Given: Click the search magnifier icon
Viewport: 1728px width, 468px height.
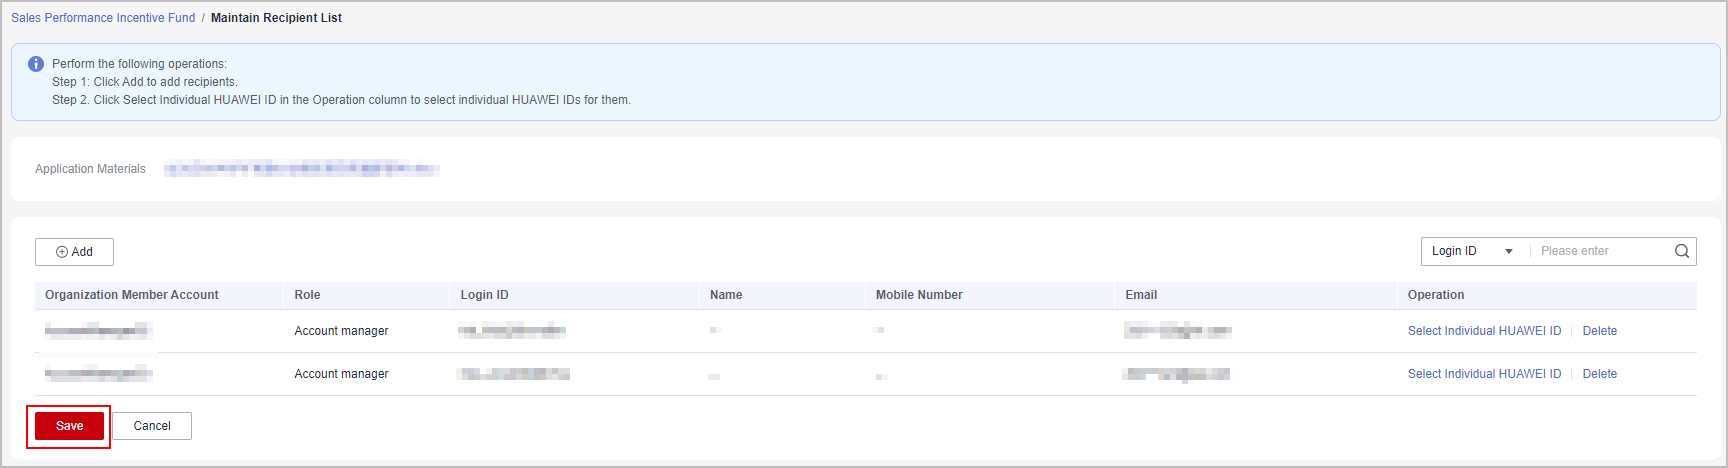Looking at the screenshot, I should 1682,251.
